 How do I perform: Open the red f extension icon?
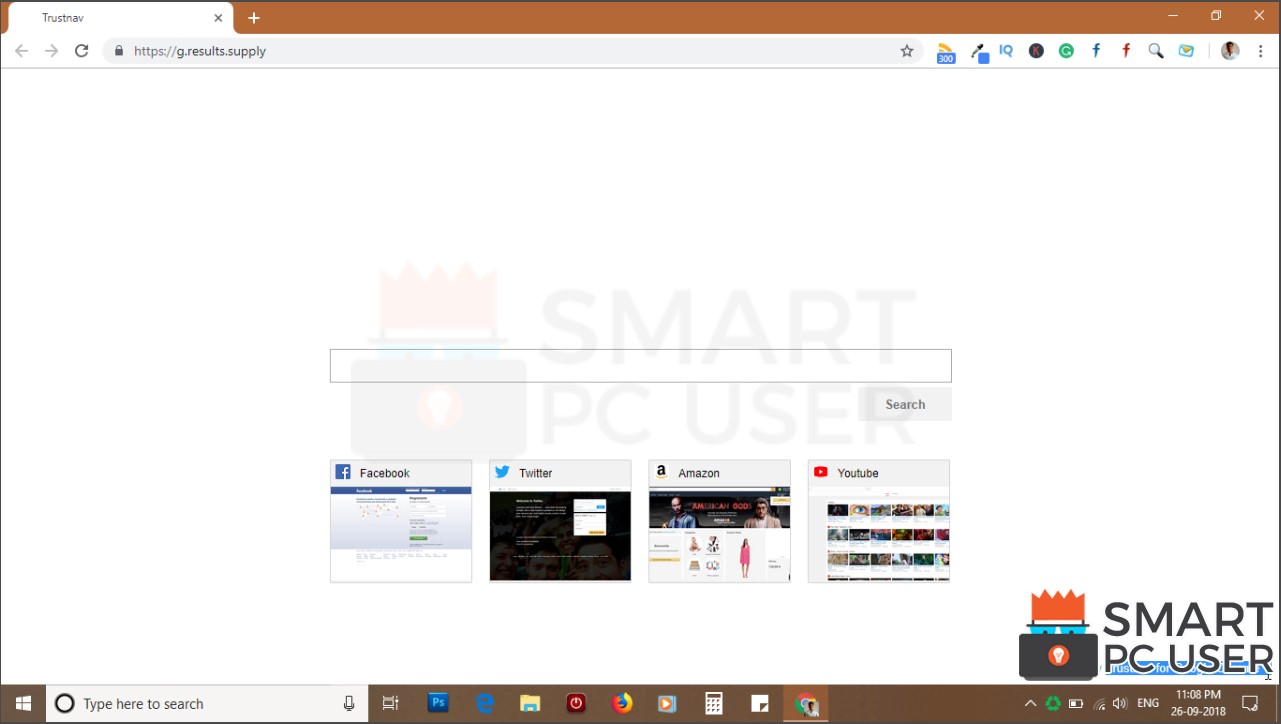click(1126, 51)
